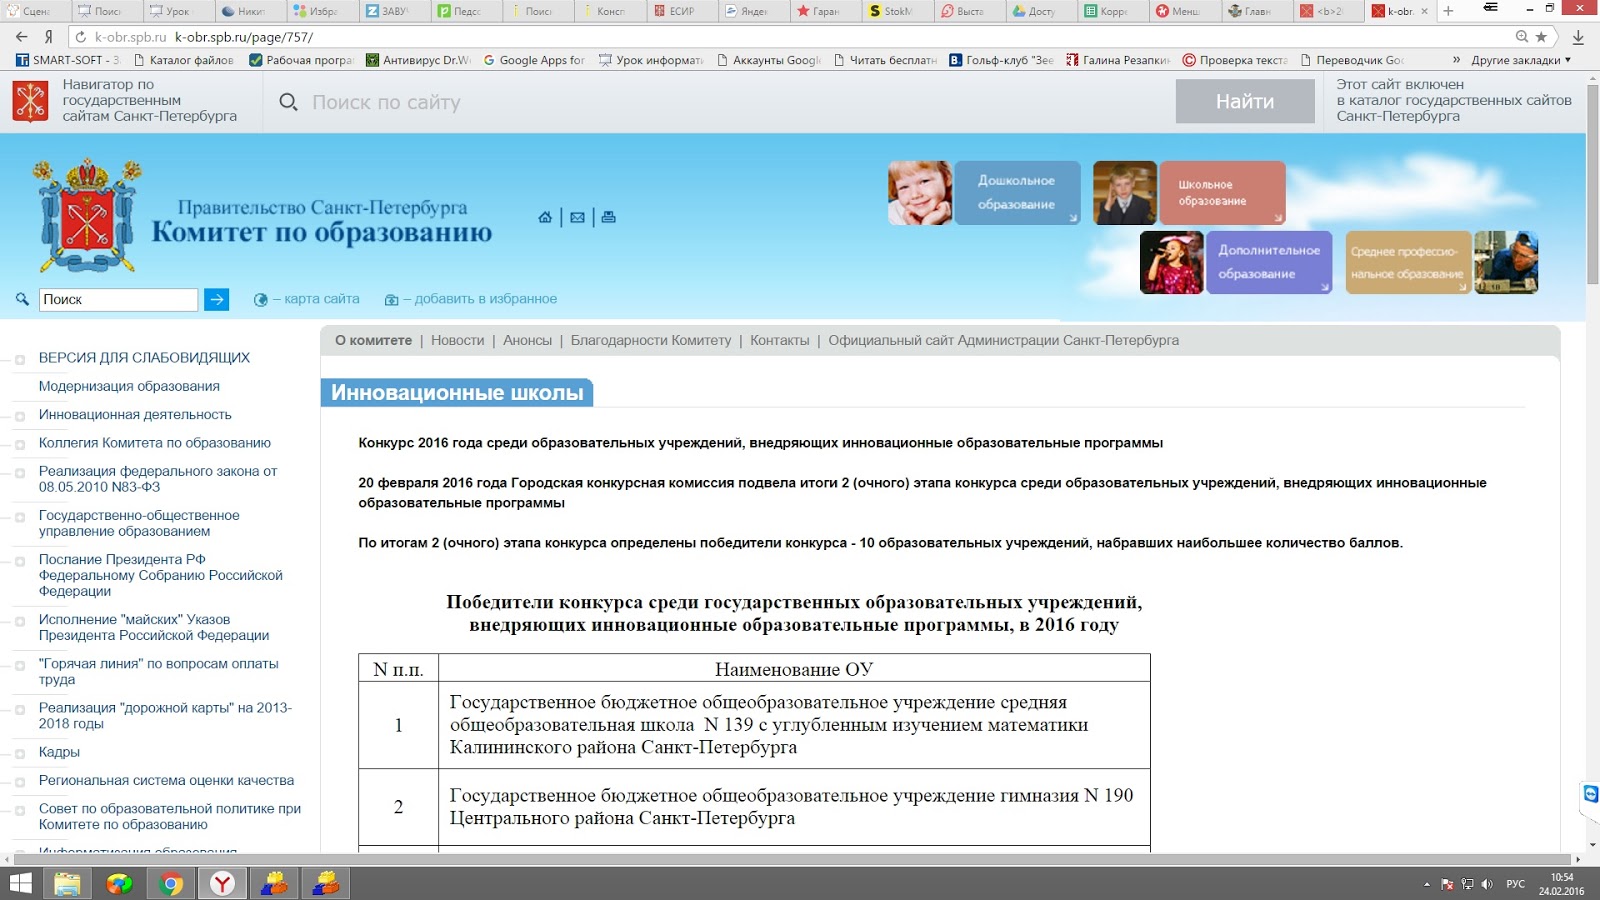Click the blue arrow to submit sidebar search
The image size is (1600, 900).
point(217,299)
